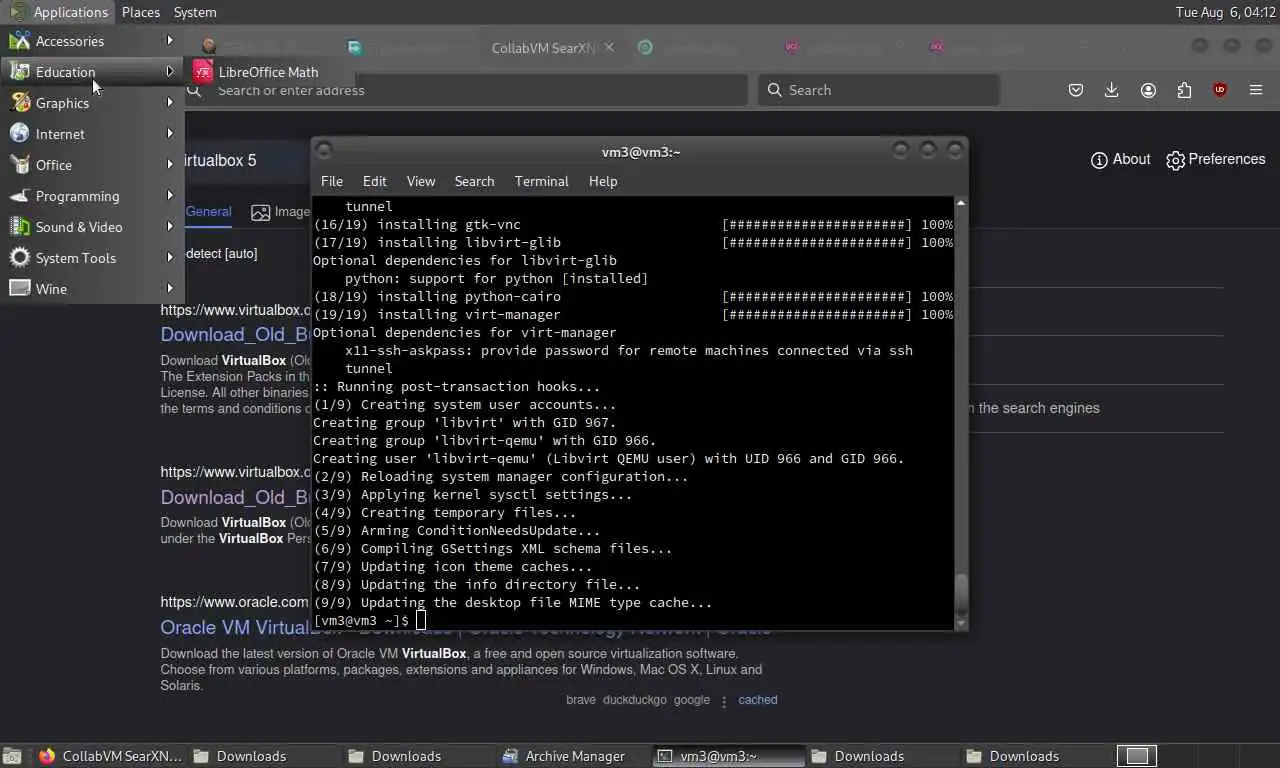Open terminal Terminal menu
1280x768 pixels.
coord(542,181)
